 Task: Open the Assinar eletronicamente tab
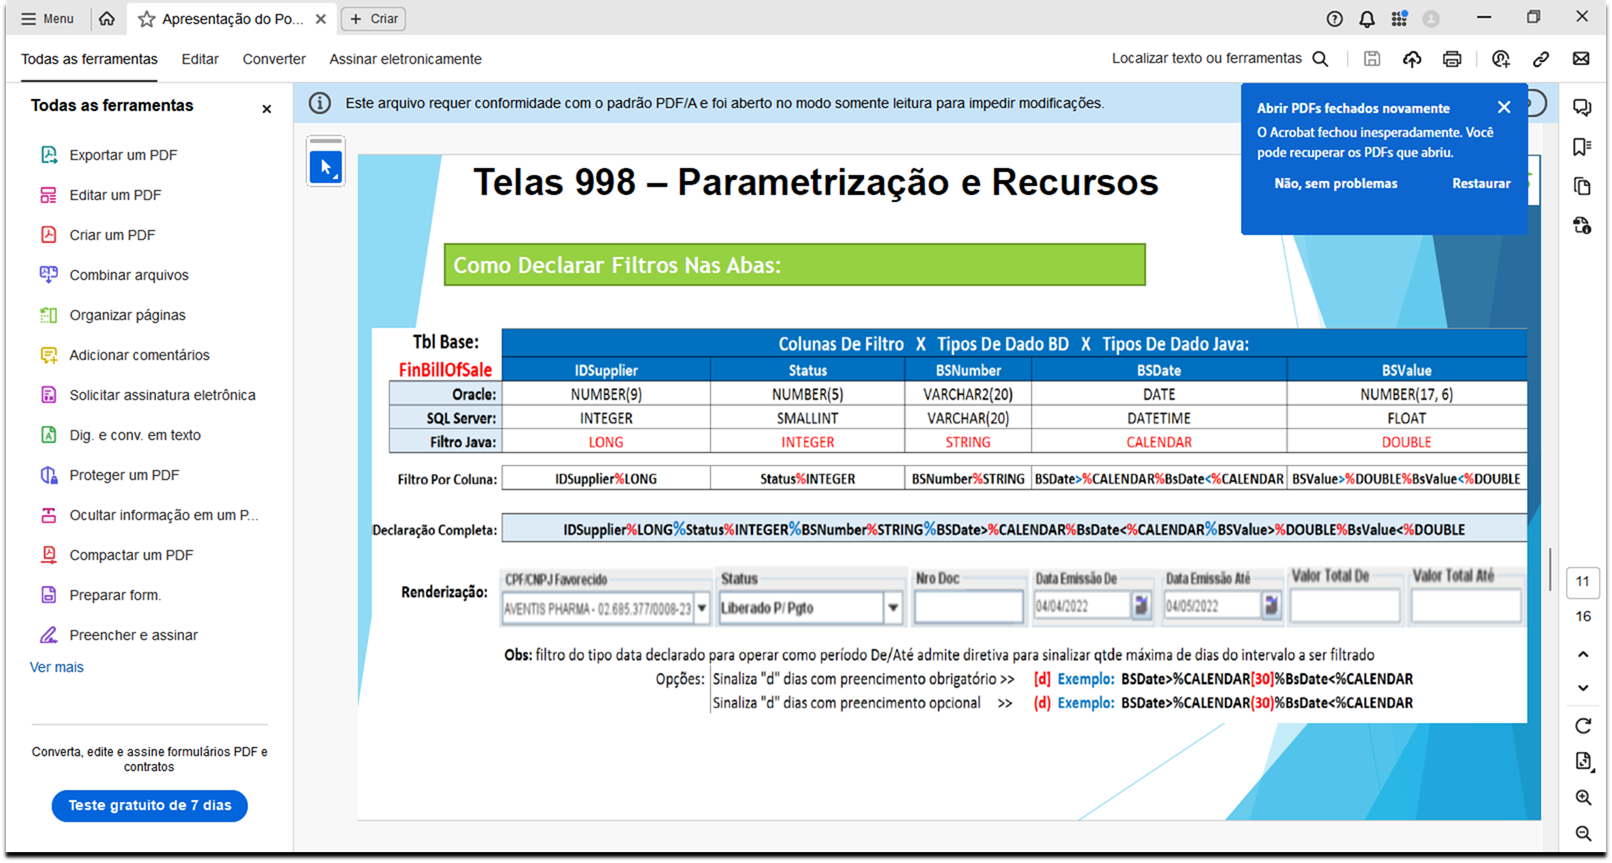405,59
